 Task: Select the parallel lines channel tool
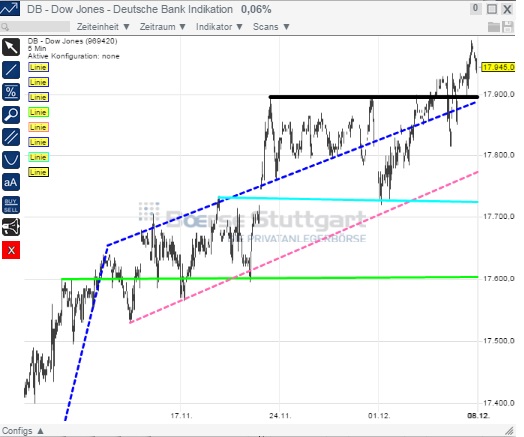pos(11,137)
